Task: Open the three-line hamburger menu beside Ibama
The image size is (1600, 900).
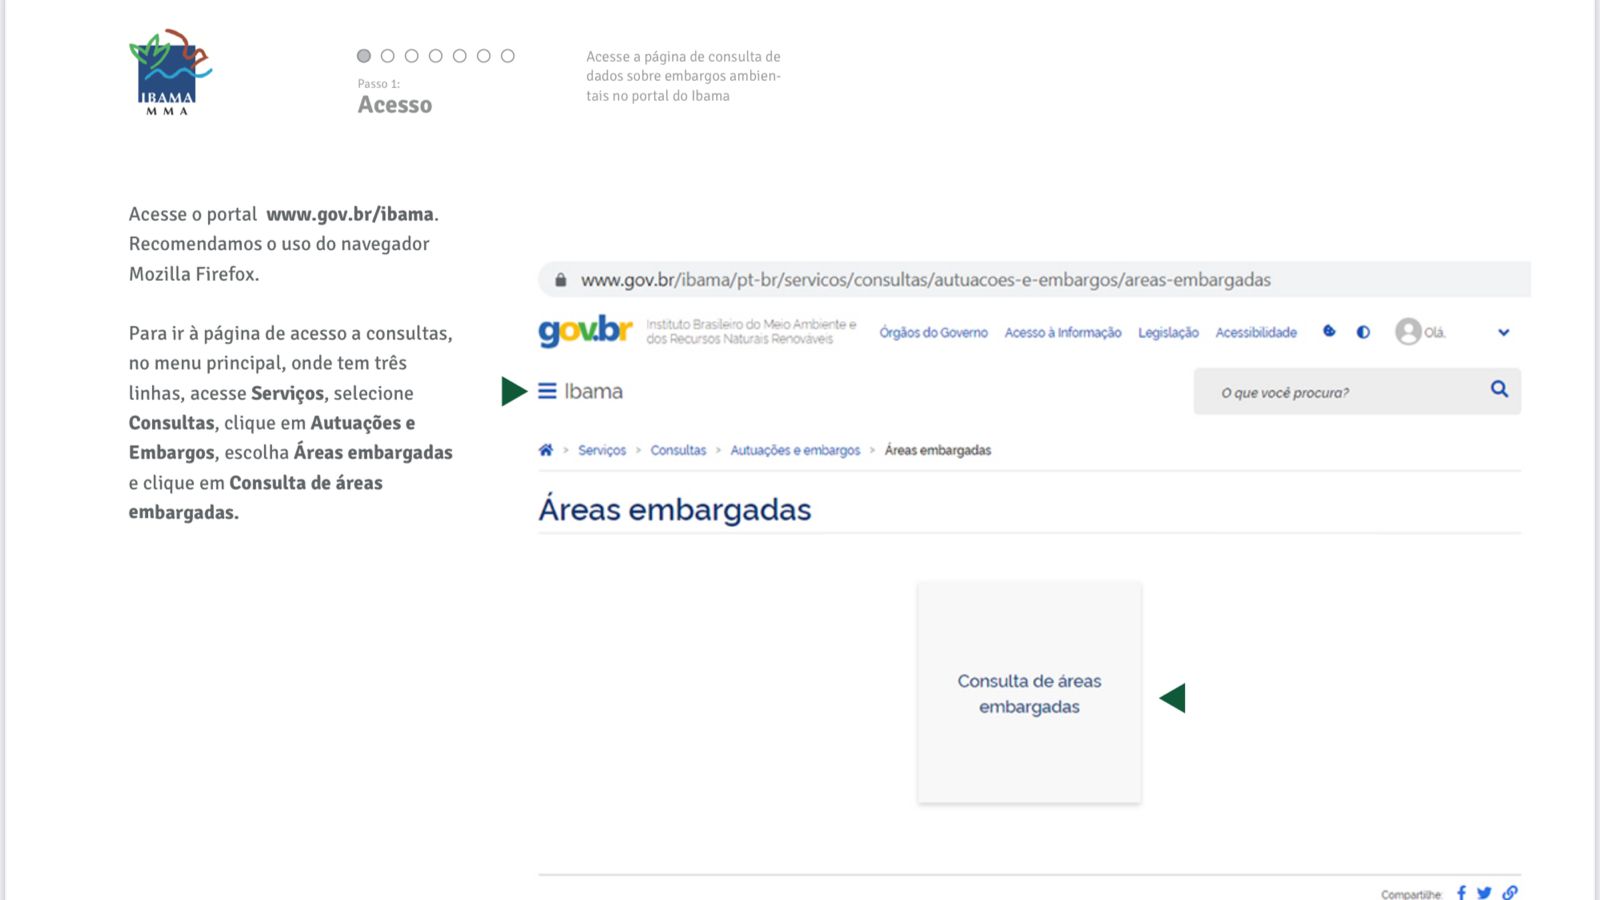Action: (547, 391)
